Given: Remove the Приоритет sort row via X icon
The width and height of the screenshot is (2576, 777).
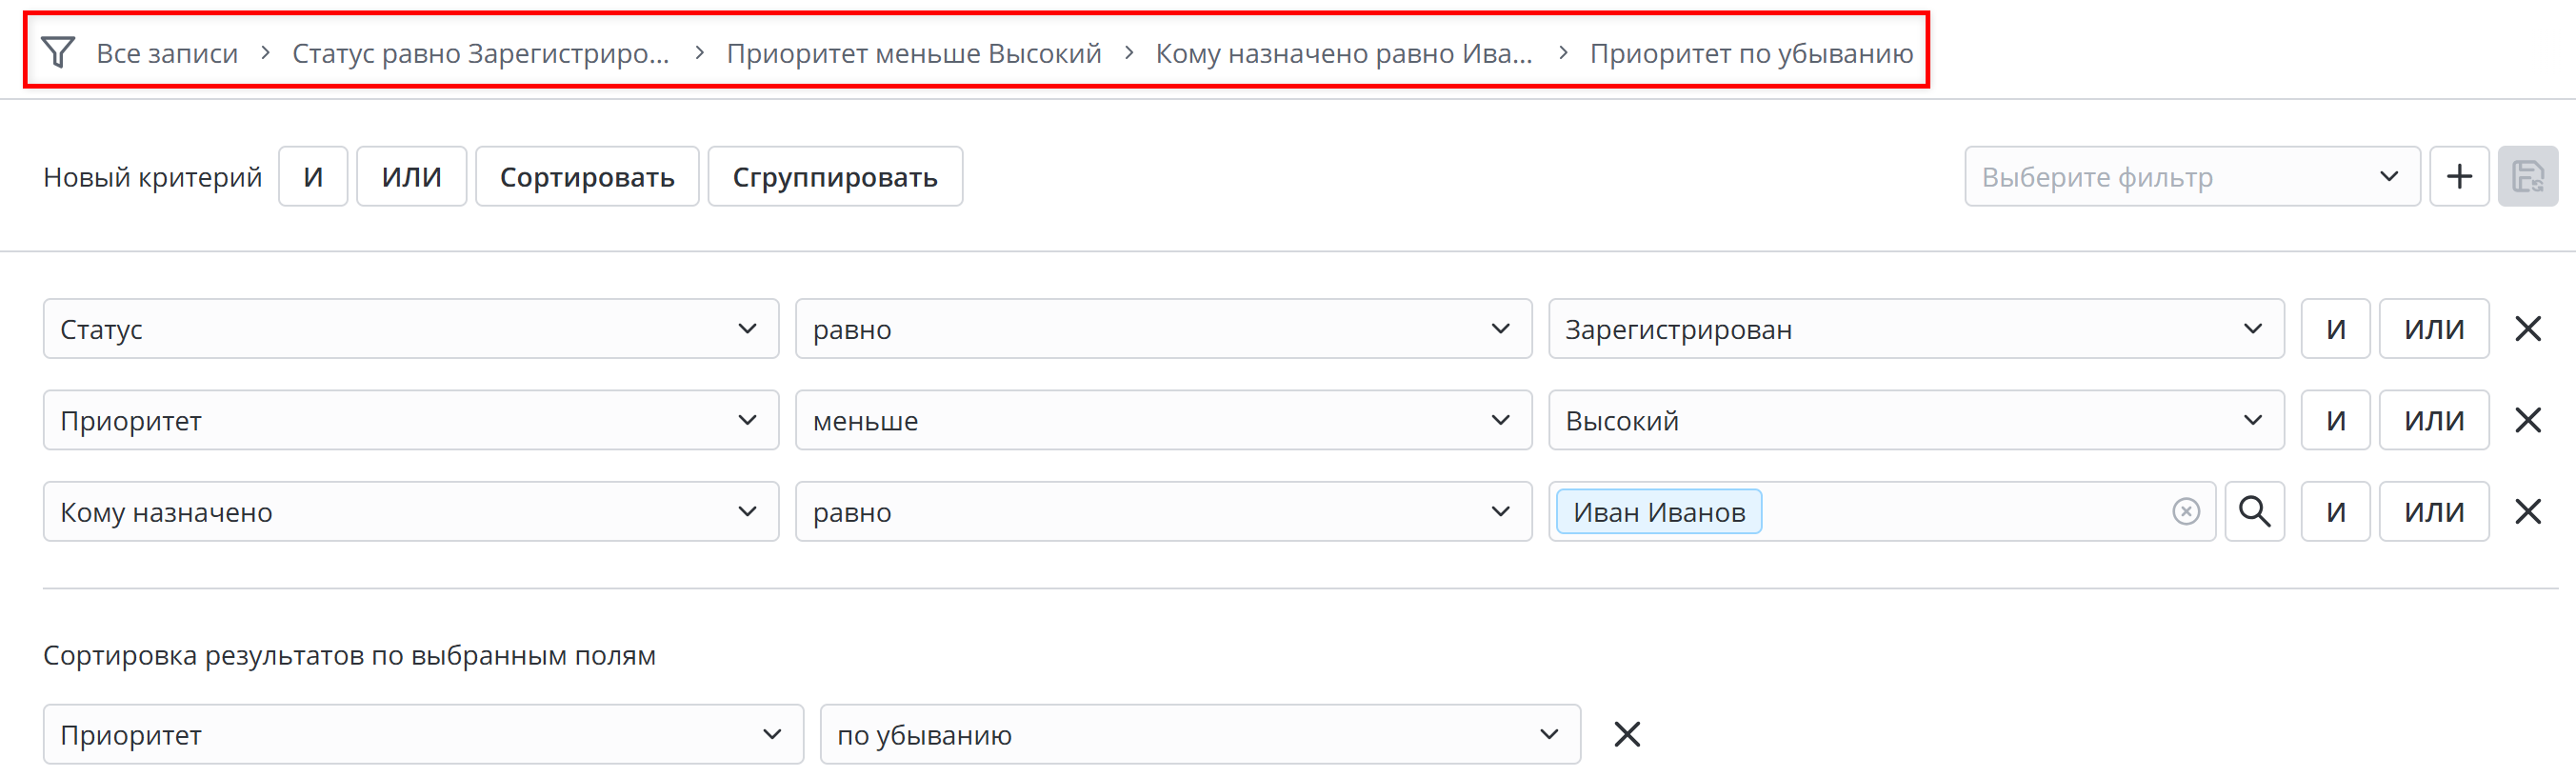Looking at the screenshot, I should (x=1626, y=733).
